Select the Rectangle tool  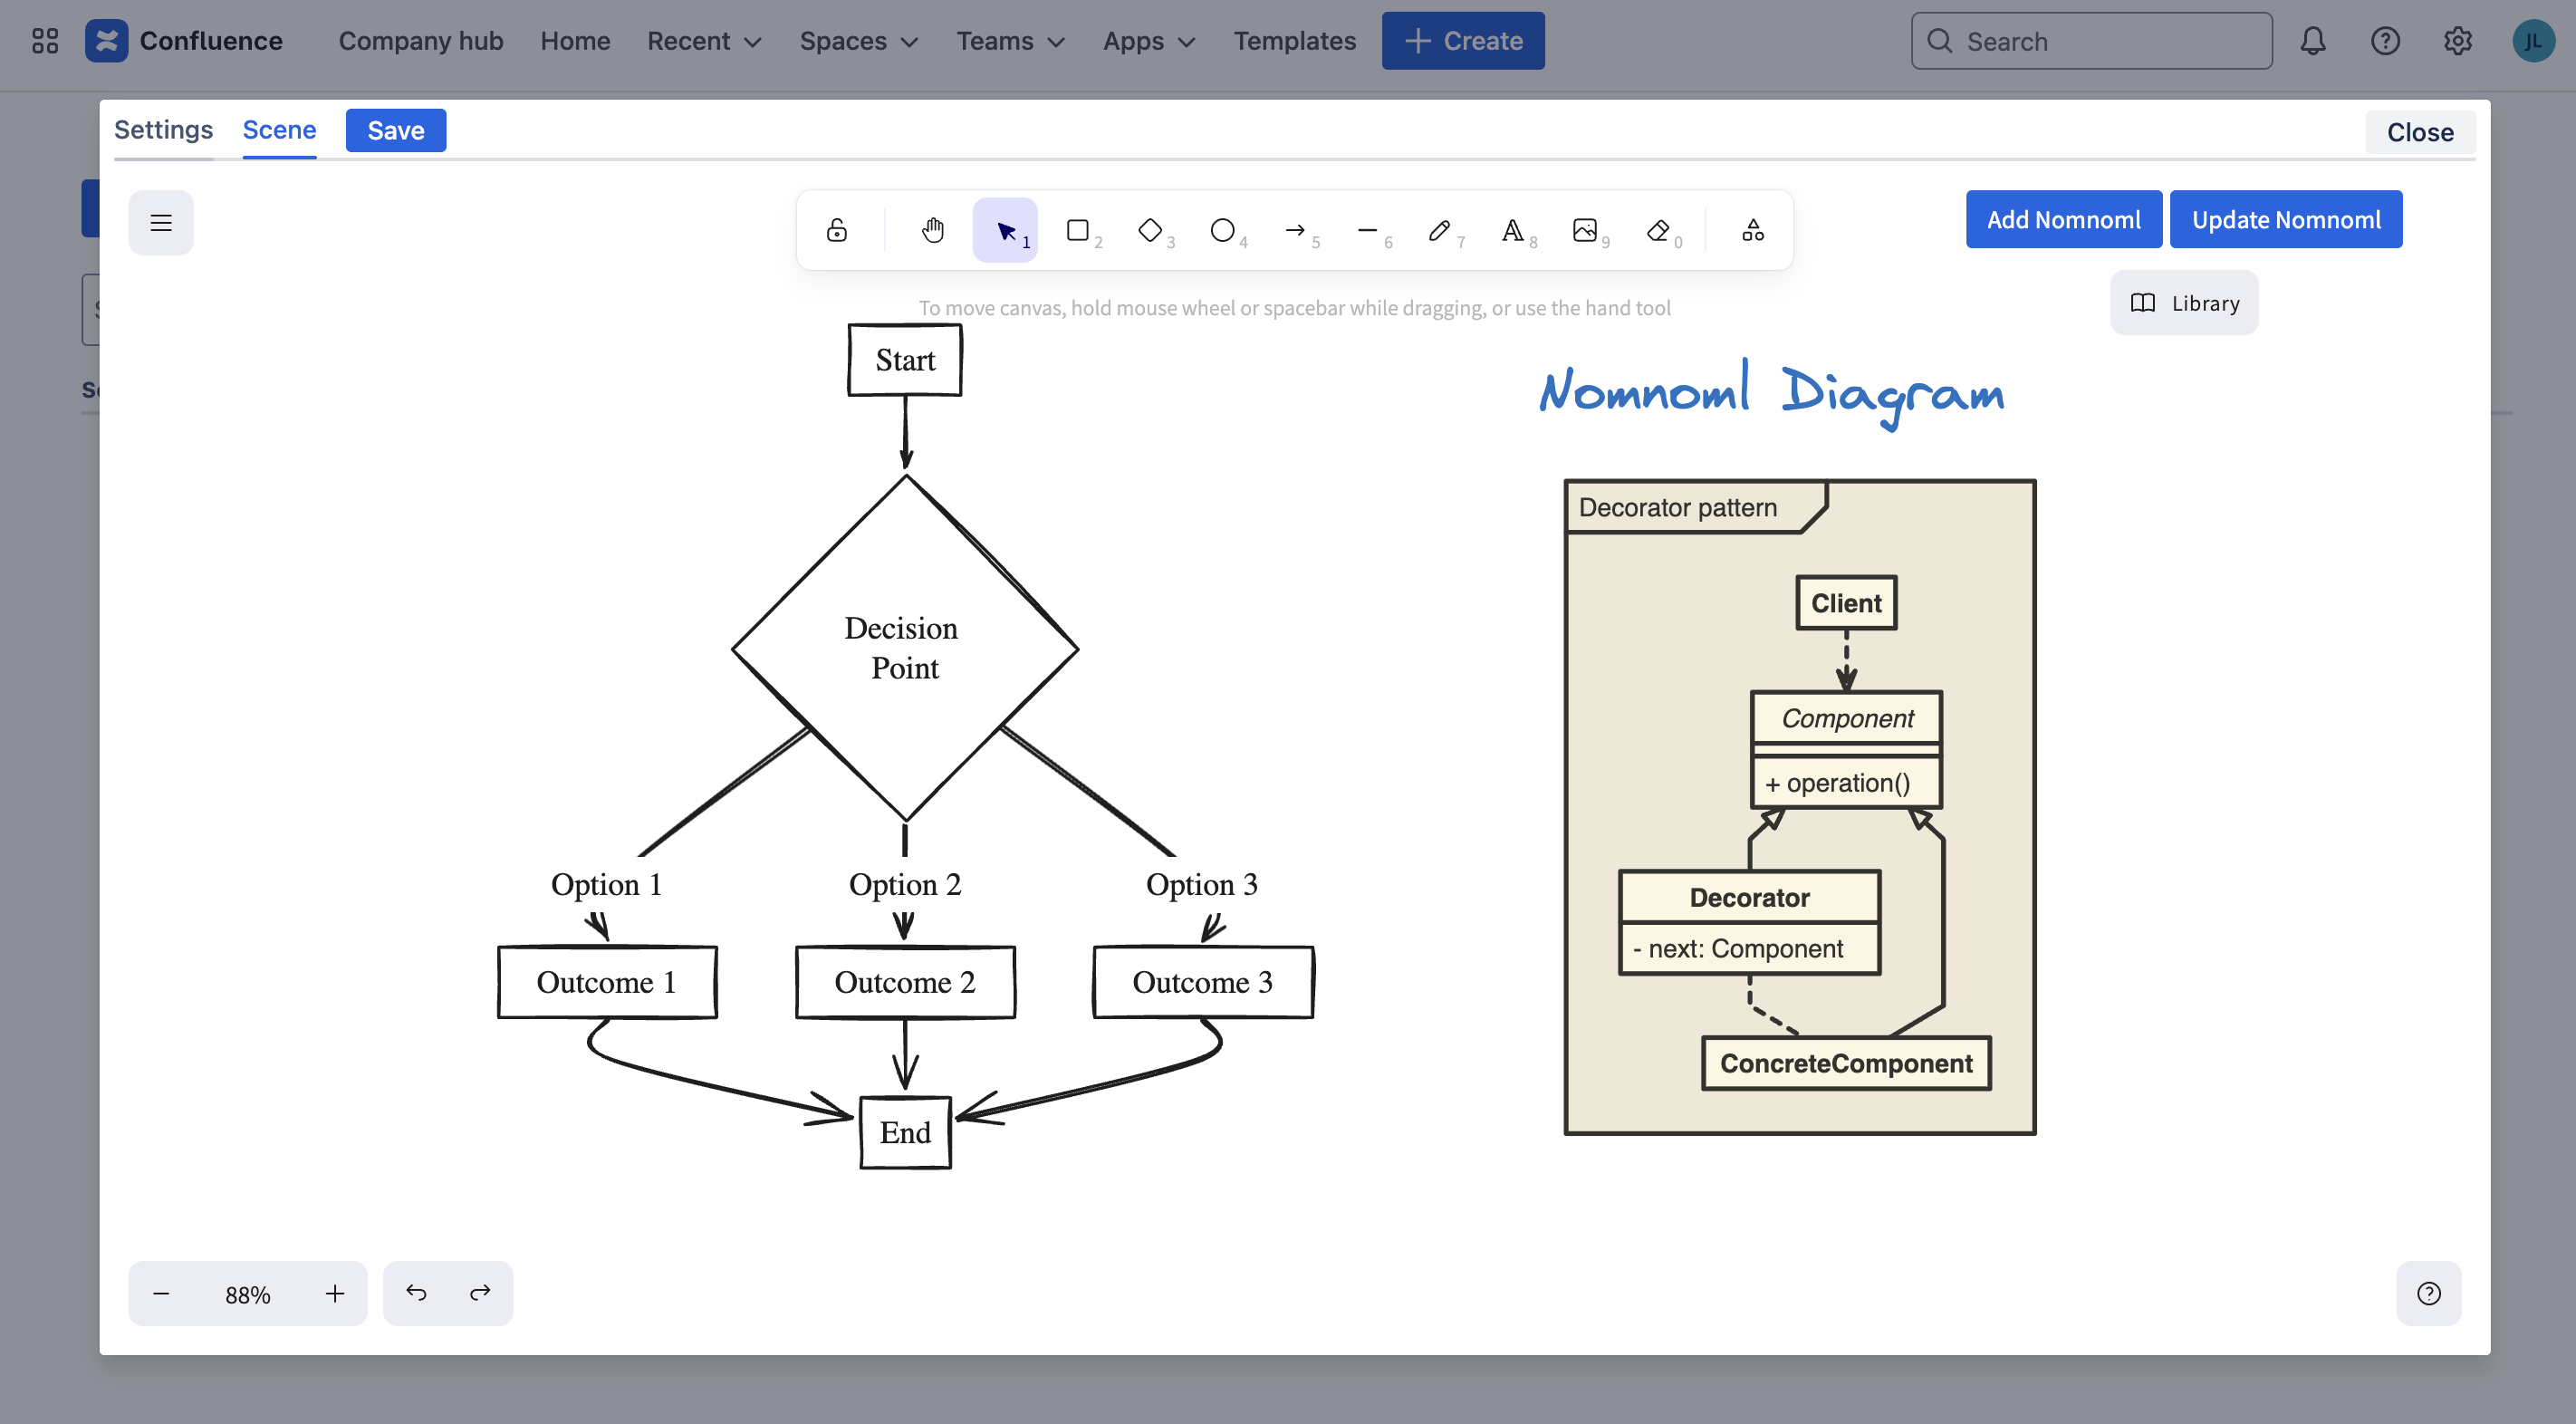click(x=1078, y=229)
